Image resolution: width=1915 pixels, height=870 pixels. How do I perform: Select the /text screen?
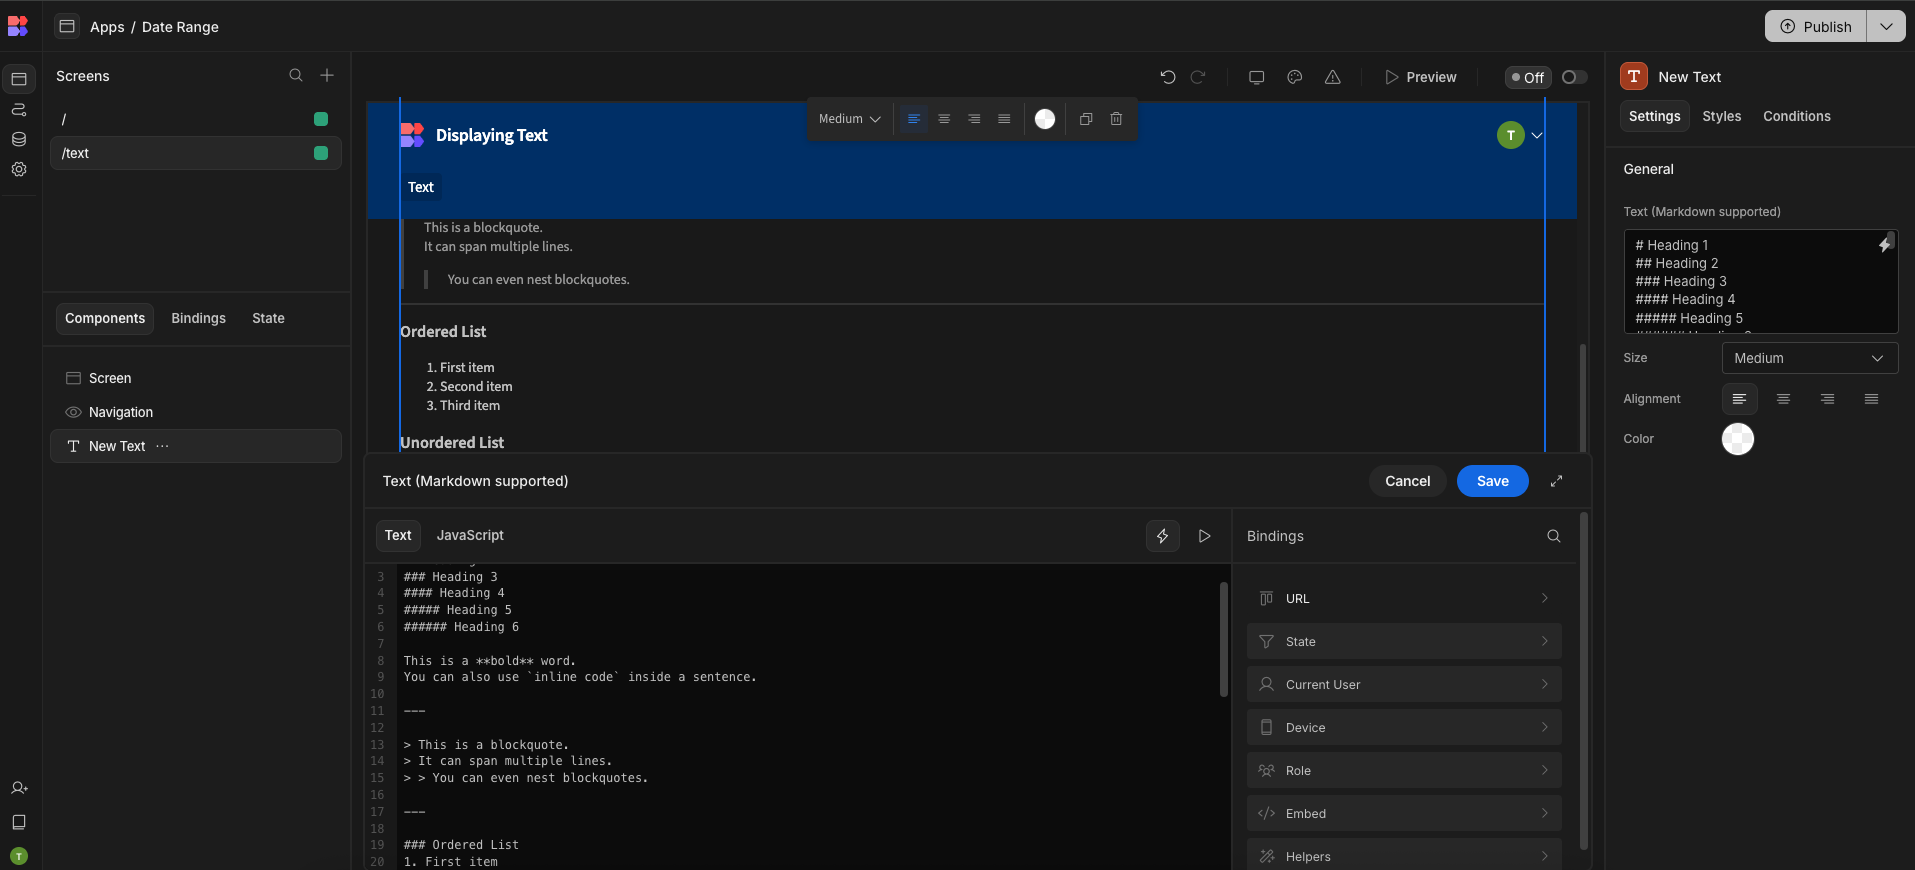[196, 153]
